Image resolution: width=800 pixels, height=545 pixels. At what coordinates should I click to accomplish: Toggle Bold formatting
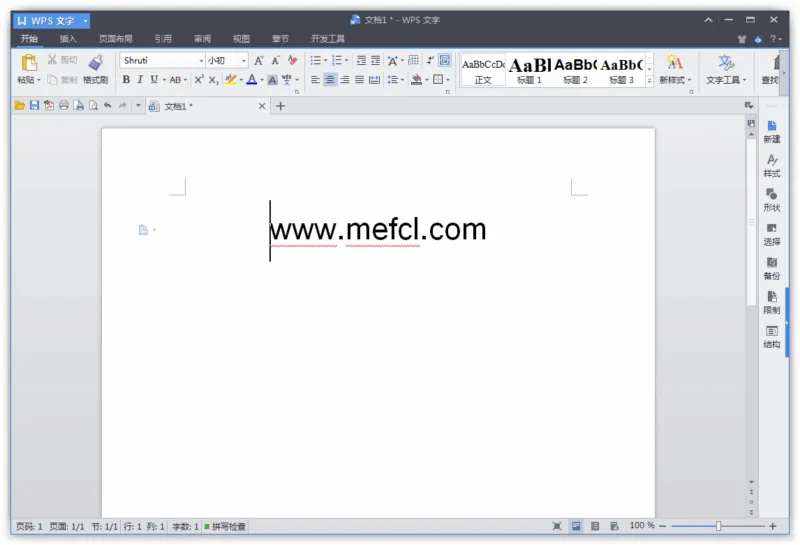[126, 80]
